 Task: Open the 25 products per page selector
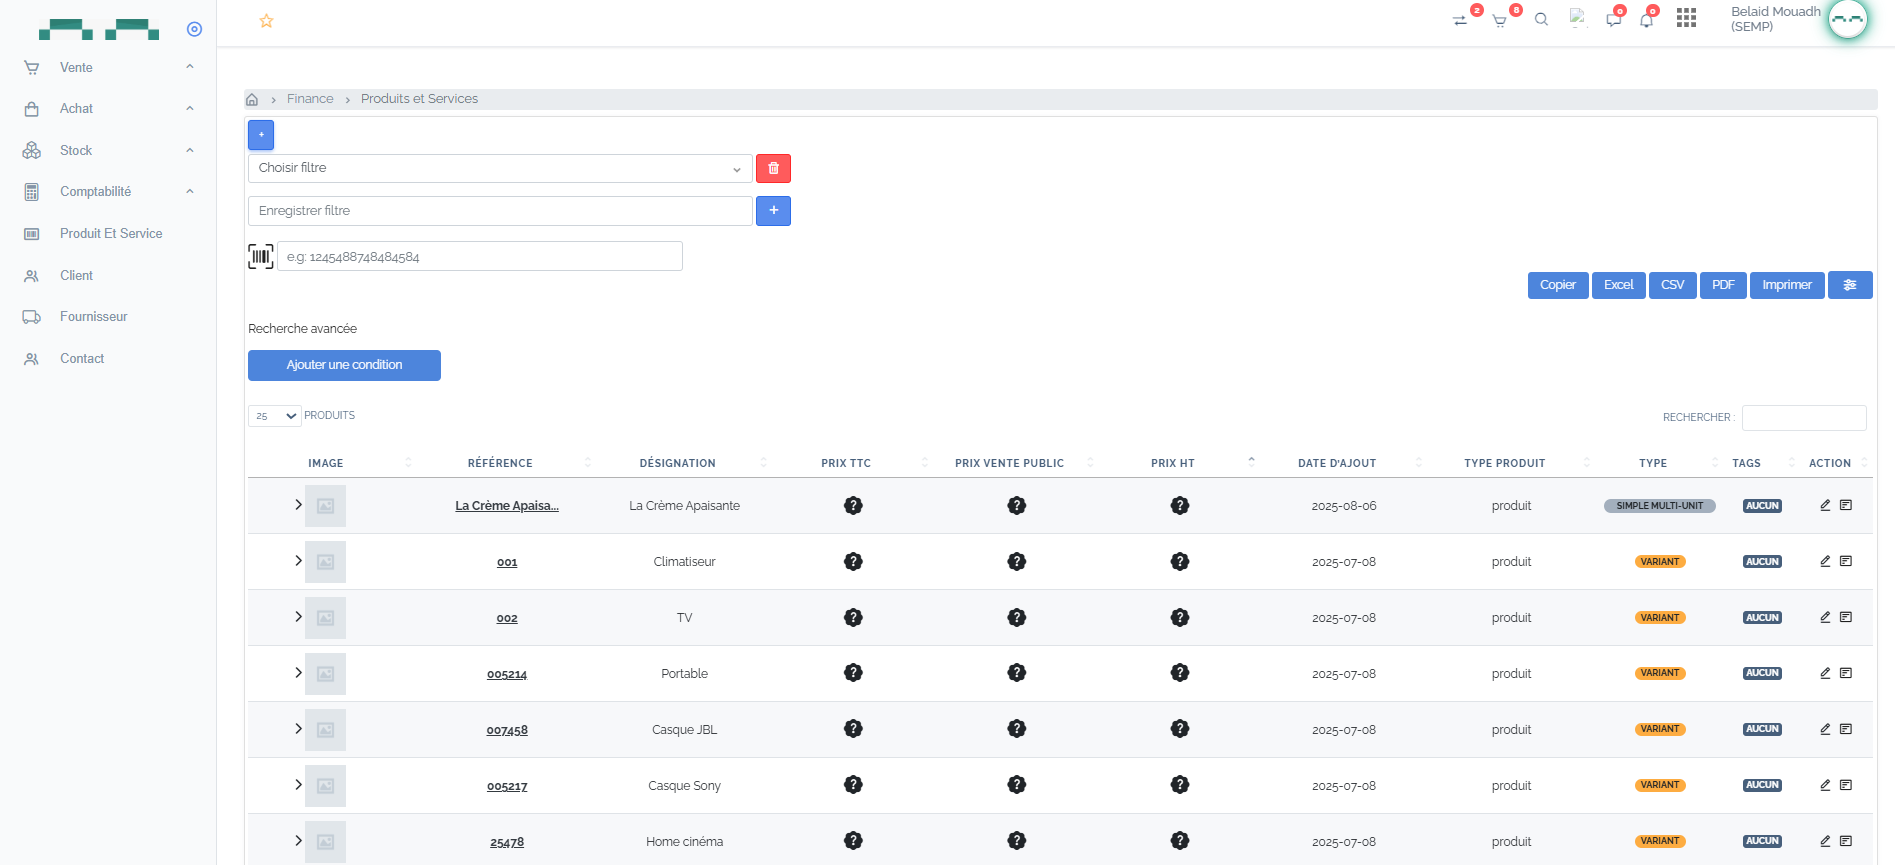click(x=274, y=416)
